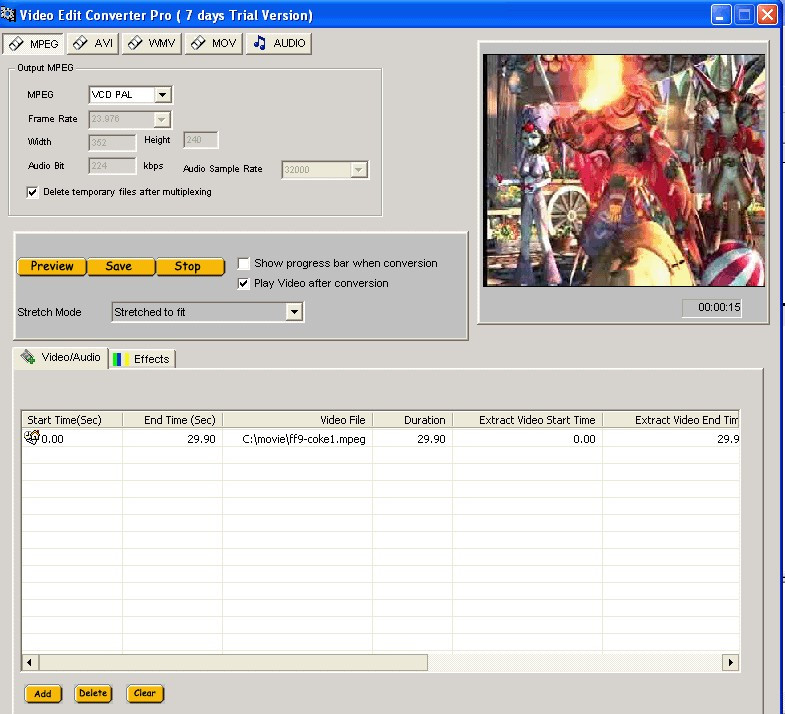This screenshot has width=785, height=714.
Task: Click the Clear button
Action: tap(145, 693)
